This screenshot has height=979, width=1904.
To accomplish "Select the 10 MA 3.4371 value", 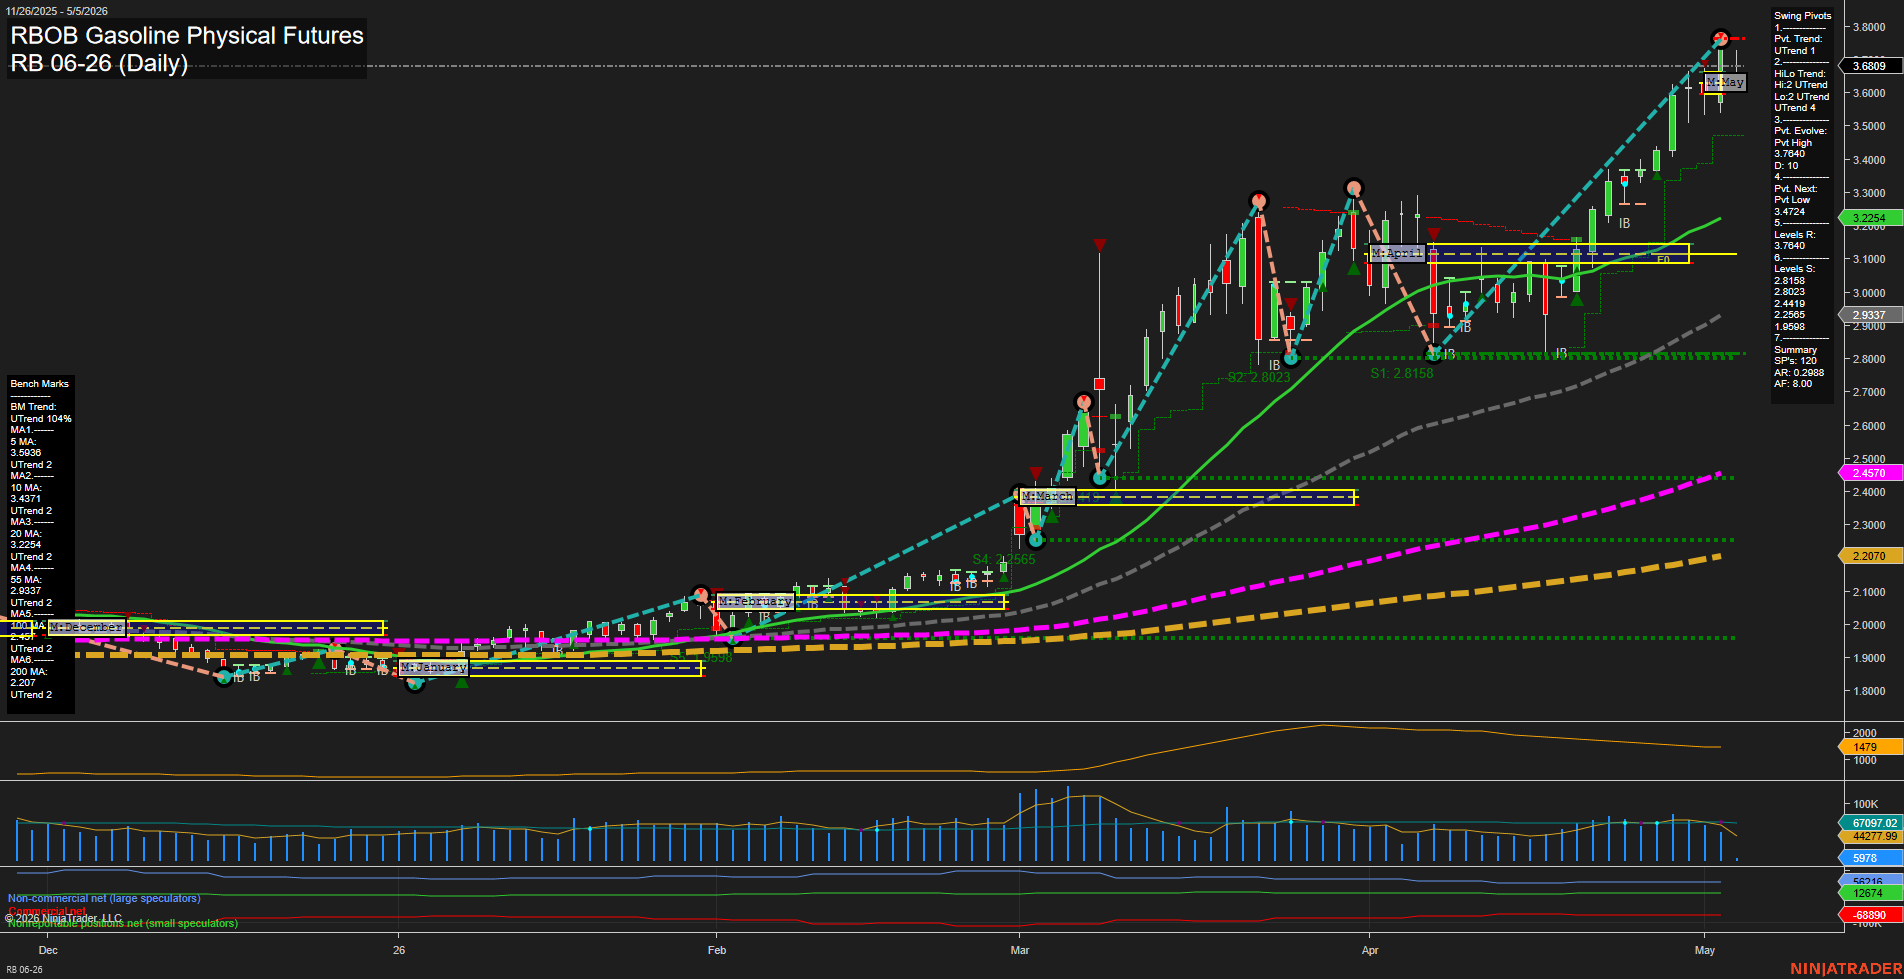I will point(26,493).
